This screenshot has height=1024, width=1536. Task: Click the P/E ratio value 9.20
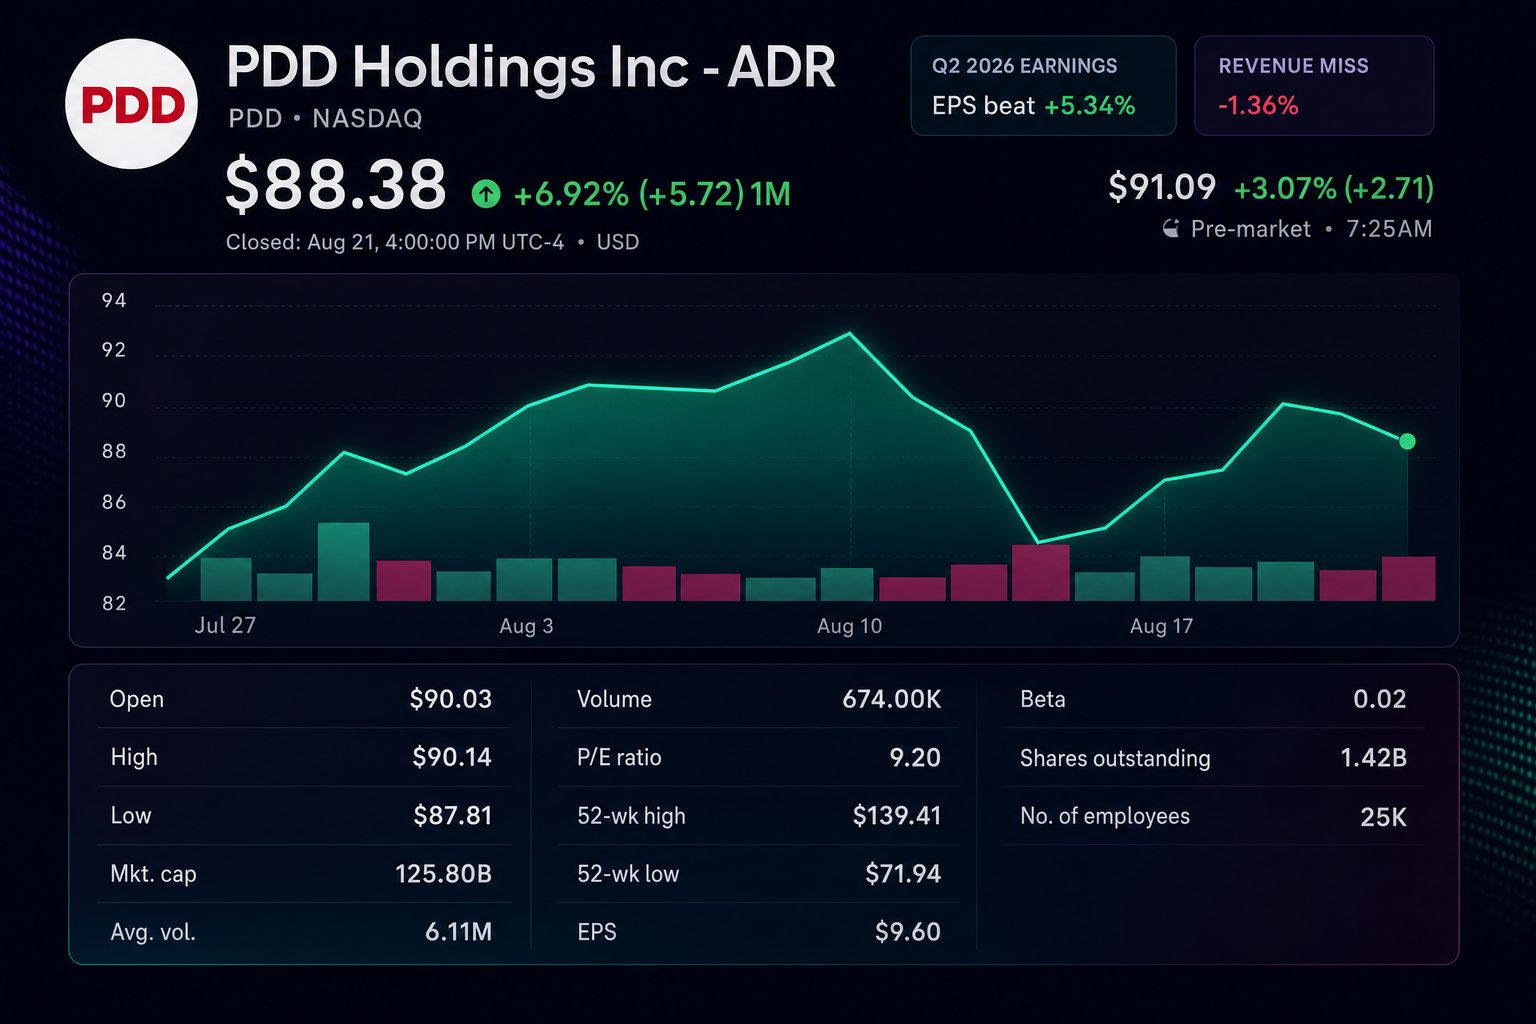915,757
